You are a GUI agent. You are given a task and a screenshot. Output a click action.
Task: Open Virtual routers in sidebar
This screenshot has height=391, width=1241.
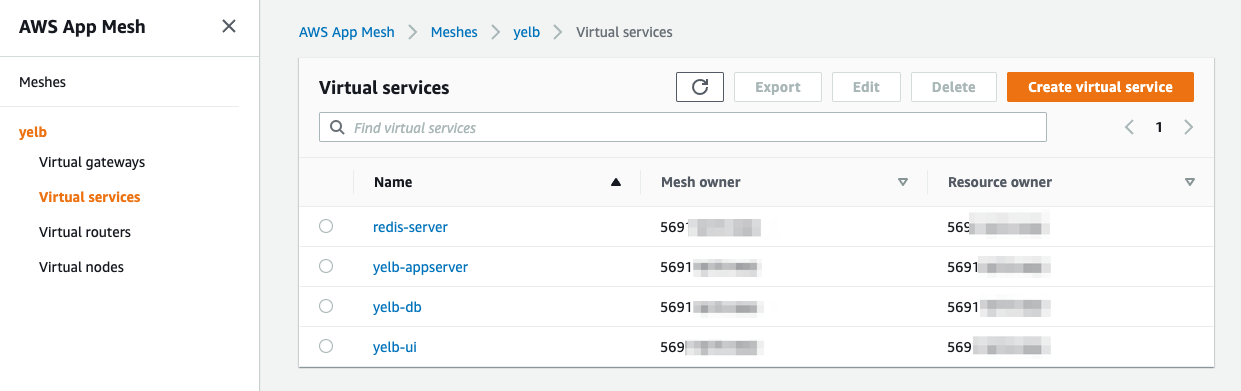point(85,232)
